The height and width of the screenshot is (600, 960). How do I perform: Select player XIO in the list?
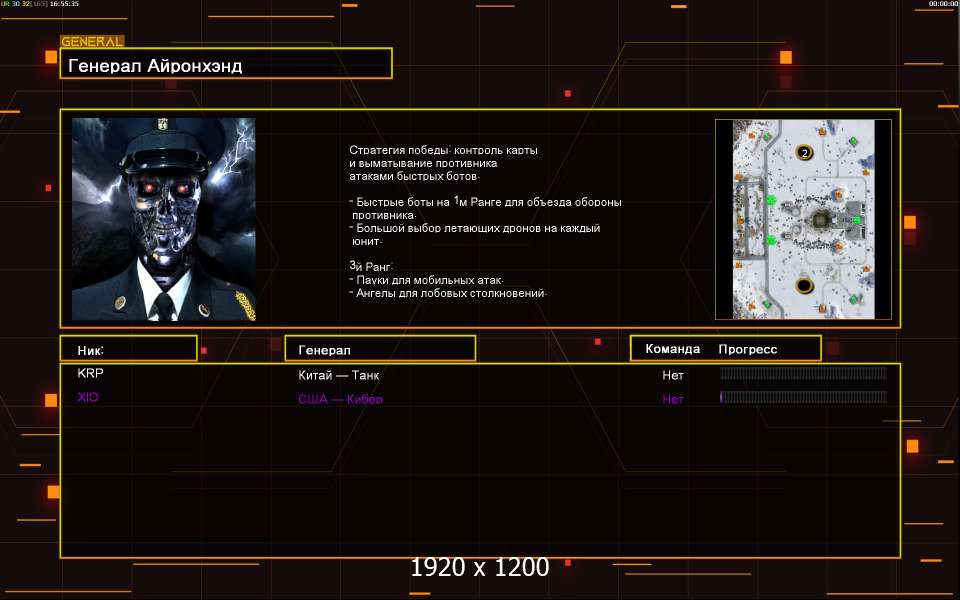click(x=88, y=397)
